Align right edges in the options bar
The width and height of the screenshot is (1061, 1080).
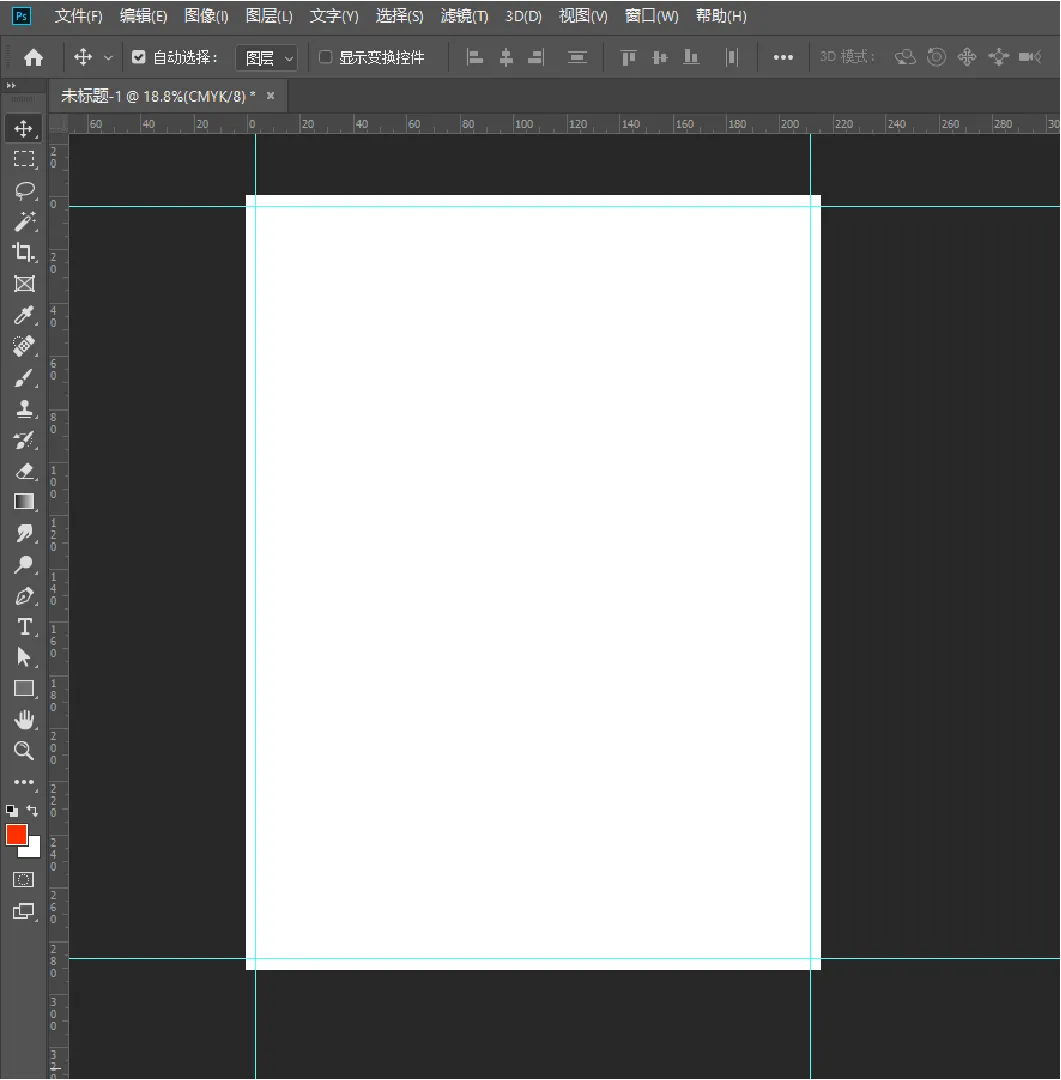click(x=536, y=57)
